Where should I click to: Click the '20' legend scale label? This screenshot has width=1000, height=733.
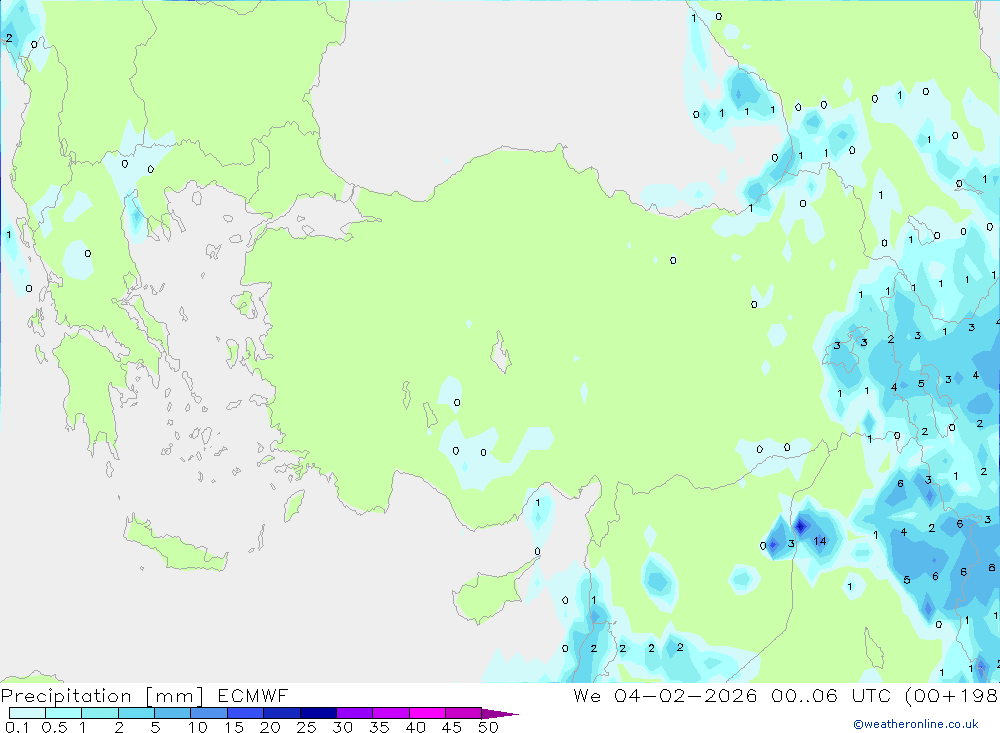(270, 727)
